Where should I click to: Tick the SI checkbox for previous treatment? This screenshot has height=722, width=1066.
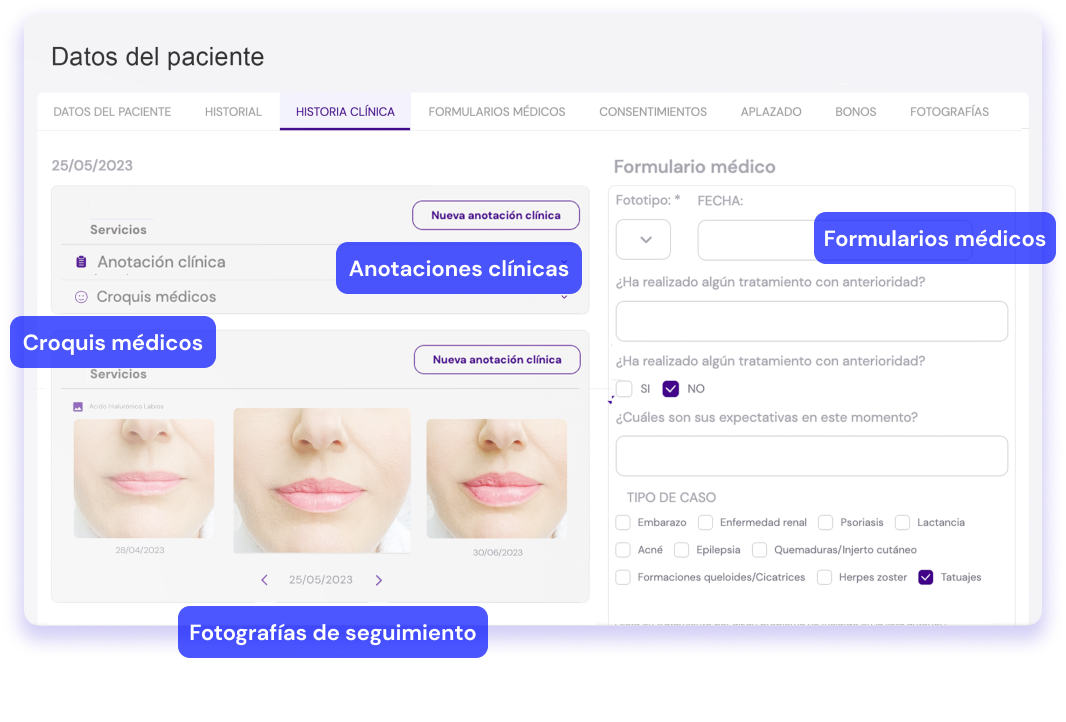[624, 388]
